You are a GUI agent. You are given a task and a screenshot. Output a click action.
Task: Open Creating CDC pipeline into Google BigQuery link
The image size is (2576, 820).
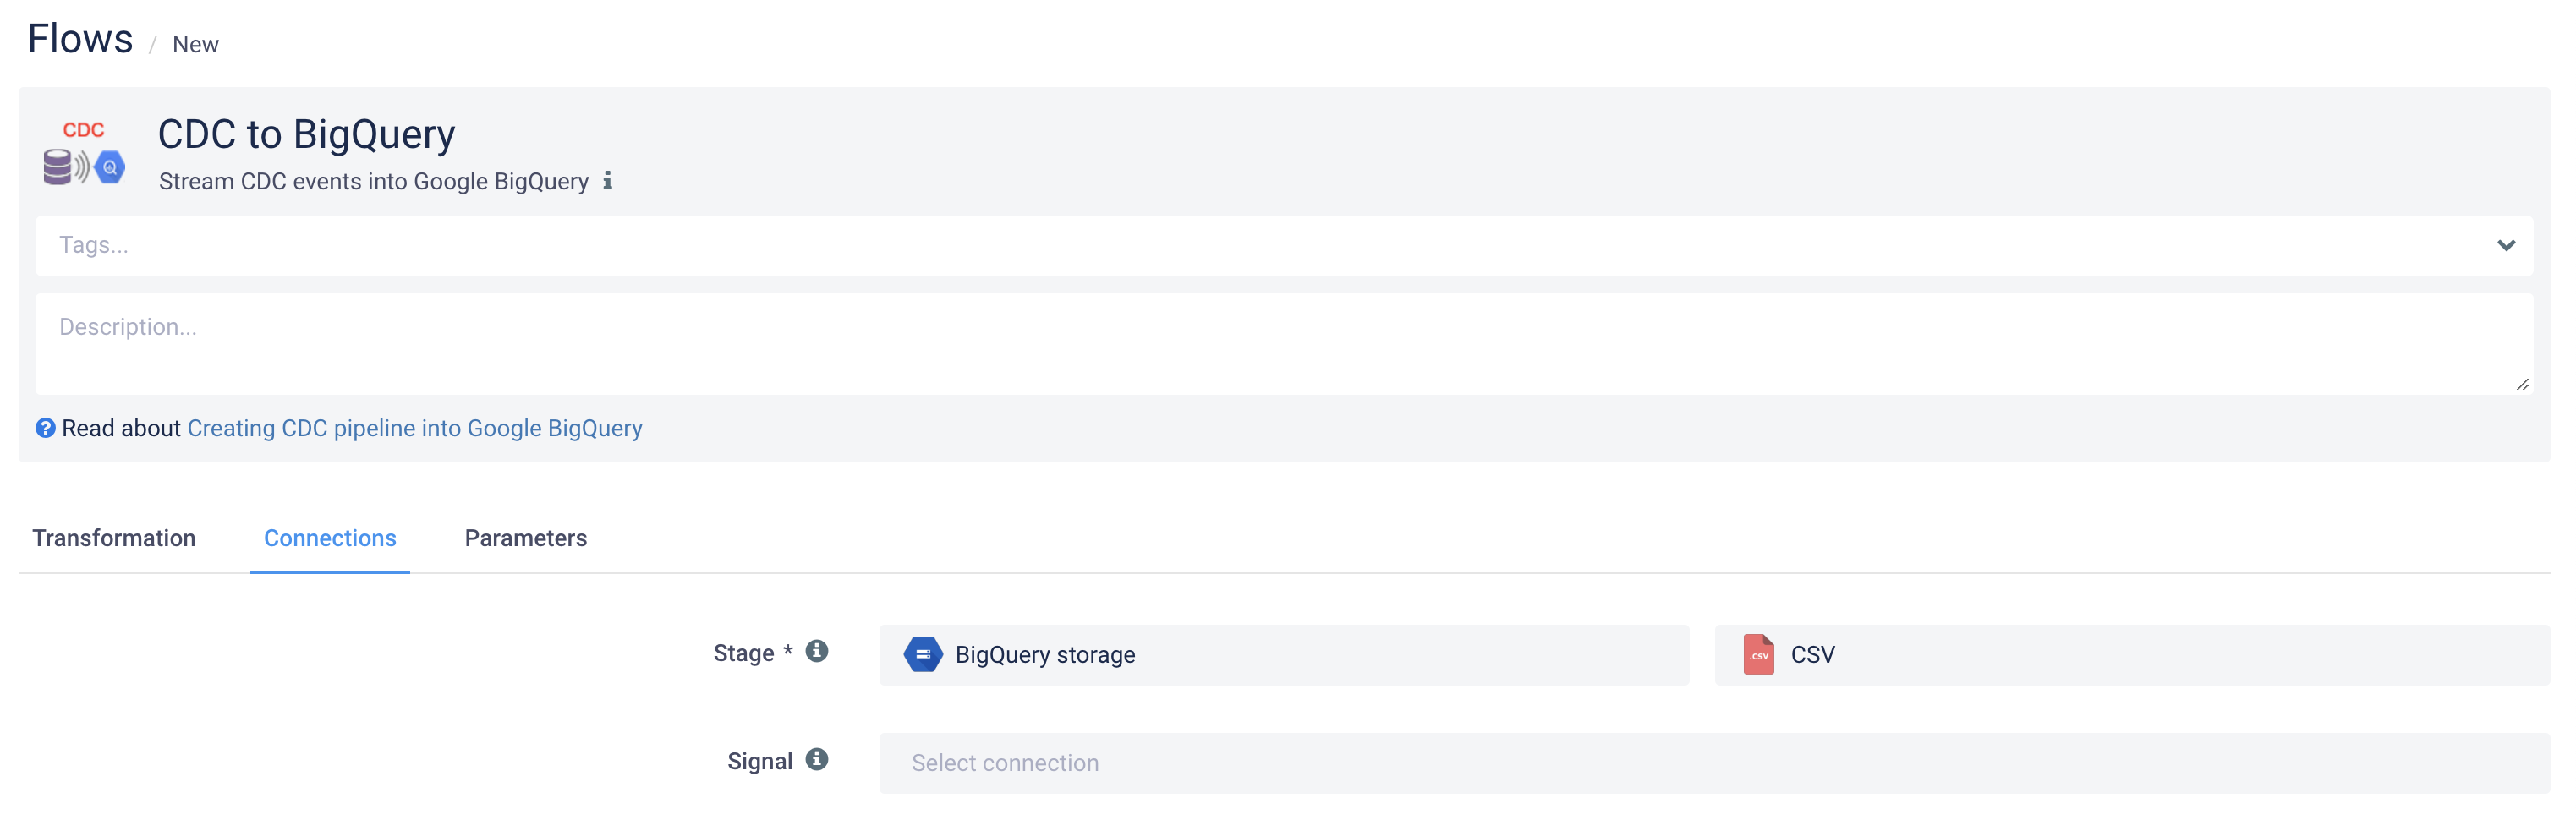tap(415, 428)
